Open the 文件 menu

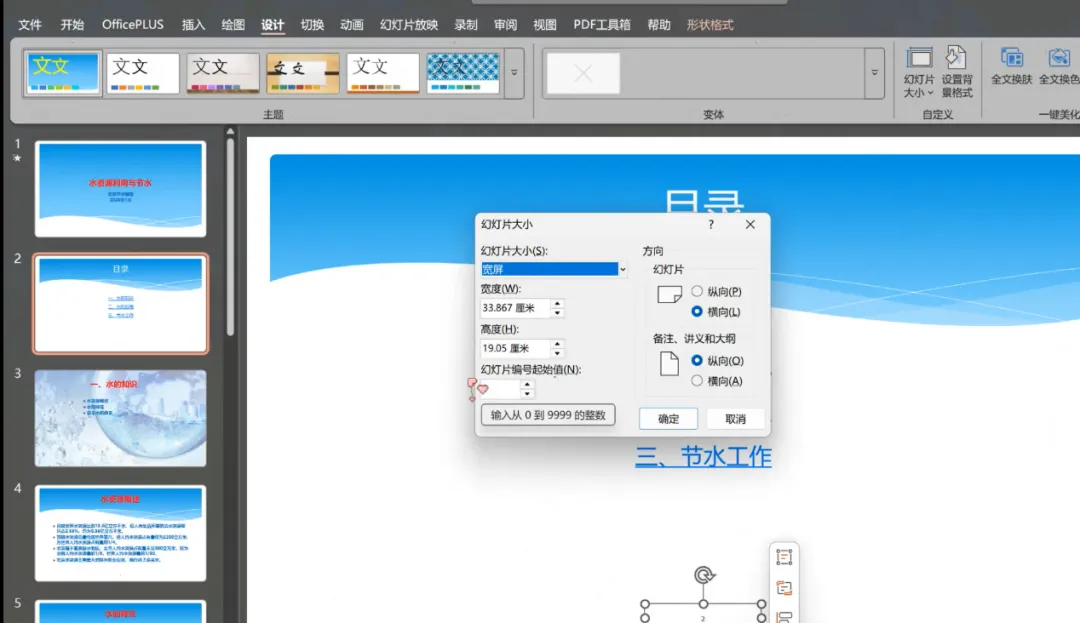(x=30, y=25)
